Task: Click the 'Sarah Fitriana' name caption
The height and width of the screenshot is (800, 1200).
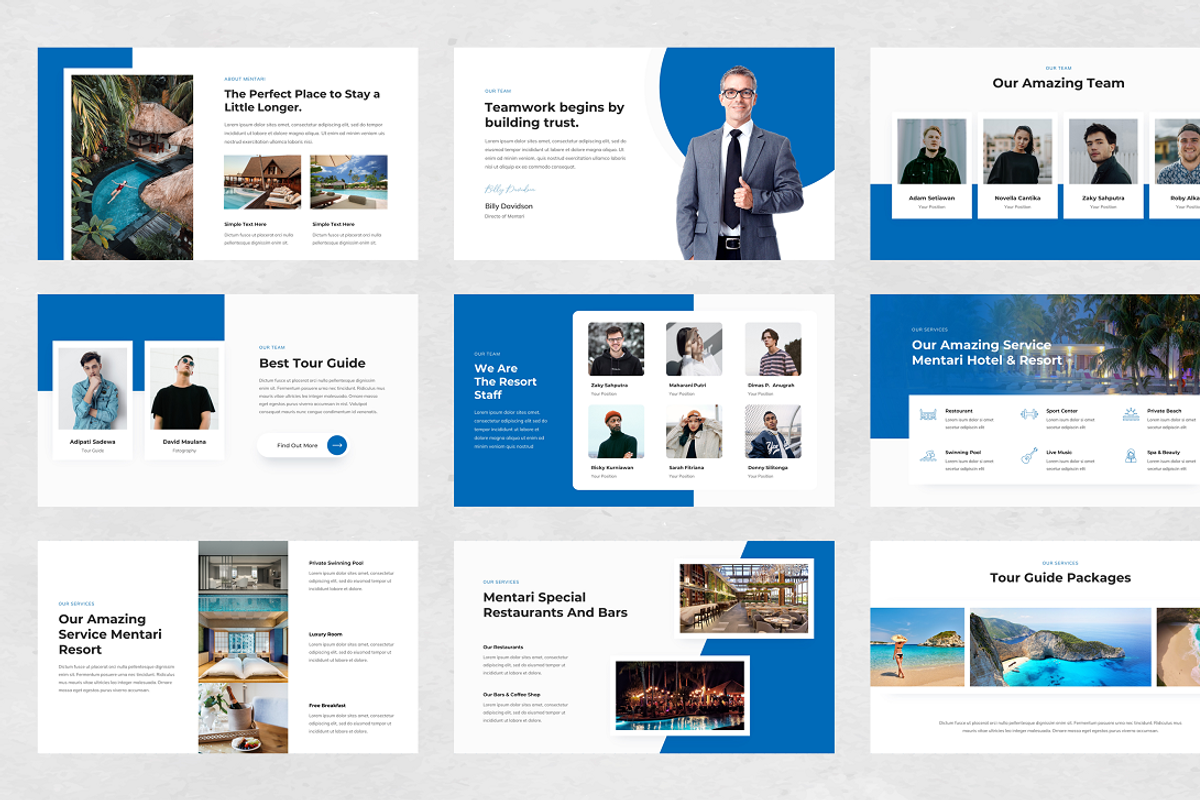Action: [686, 468]
